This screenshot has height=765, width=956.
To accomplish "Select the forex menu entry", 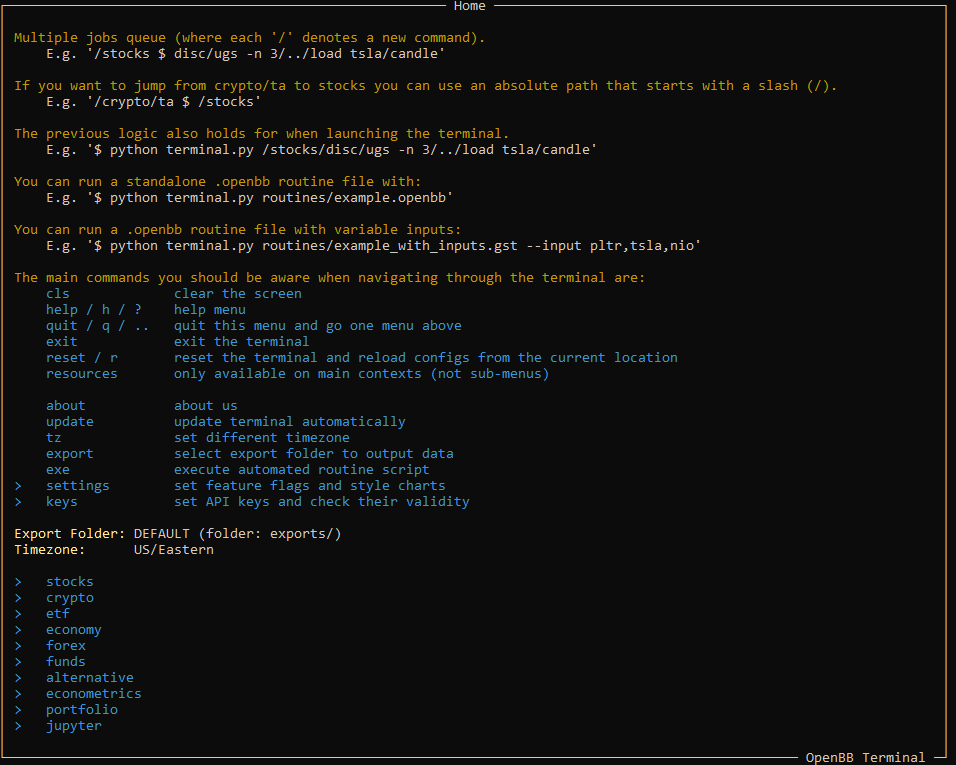I will click(66, 646).
